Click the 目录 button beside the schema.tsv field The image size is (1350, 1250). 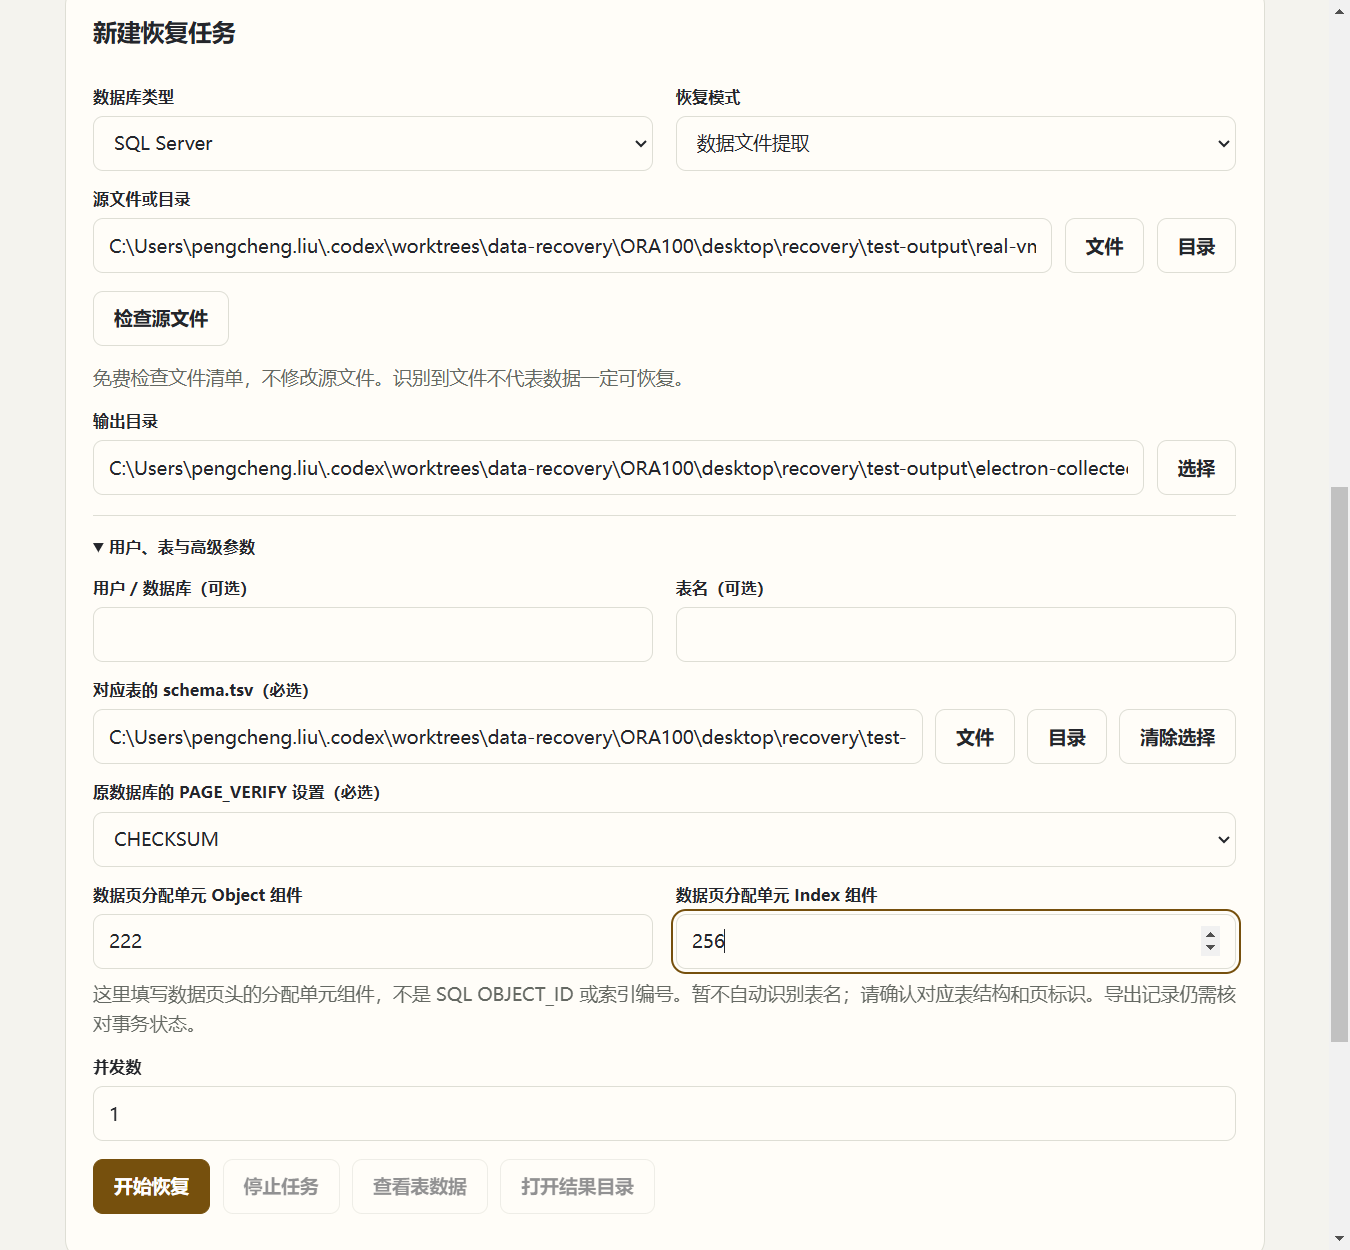(1066, 737)
